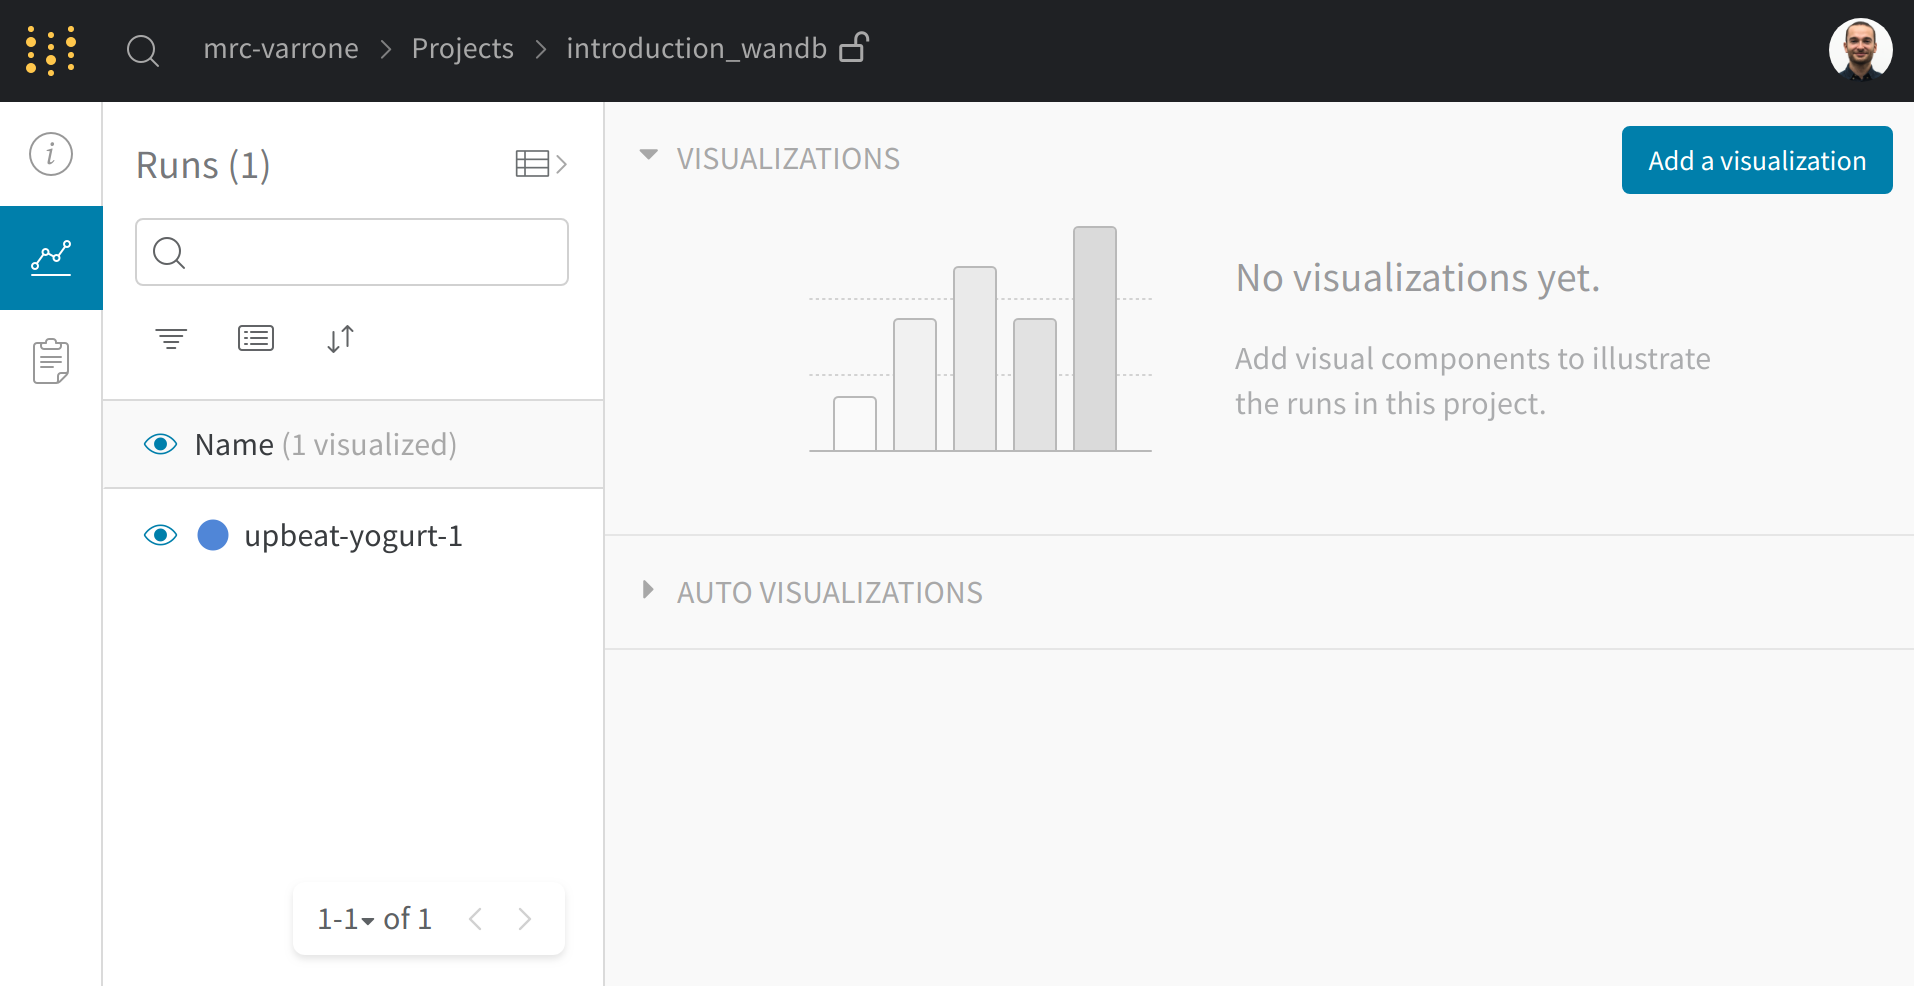This screenshot has height=986, width=1914.
Task: Go to previous page of runs
Action: click(476, 919)
